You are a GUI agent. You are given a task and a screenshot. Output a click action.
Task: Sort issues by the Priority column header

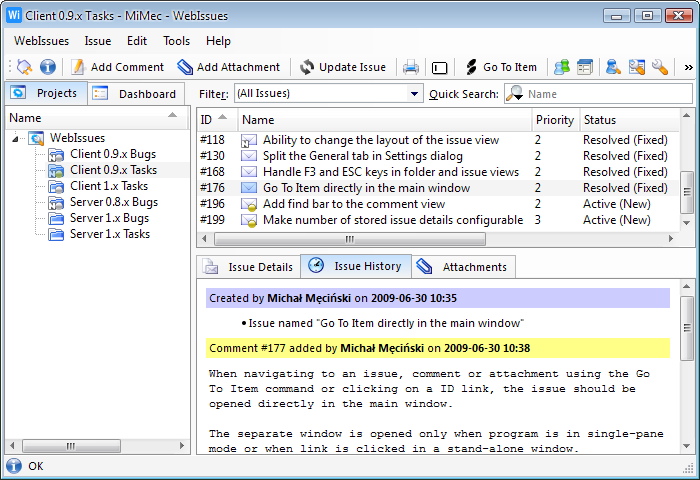(555, 120)
